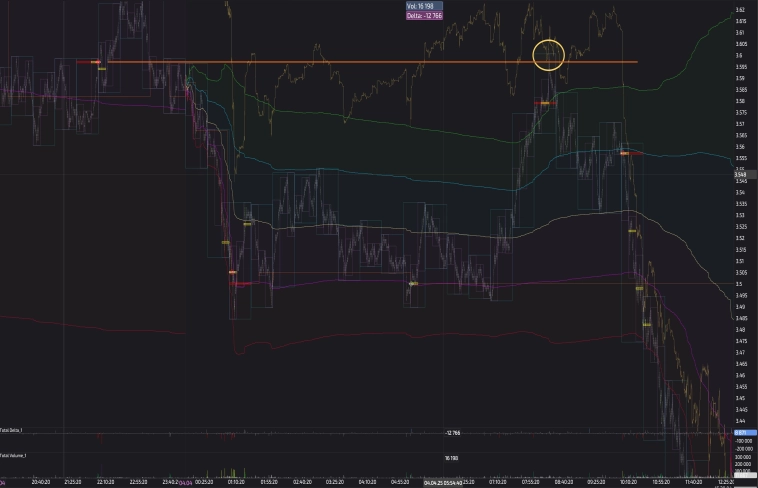Click the 3.5 label on price scale
Viewport: 758px width, 488px height.
(740, 284)
